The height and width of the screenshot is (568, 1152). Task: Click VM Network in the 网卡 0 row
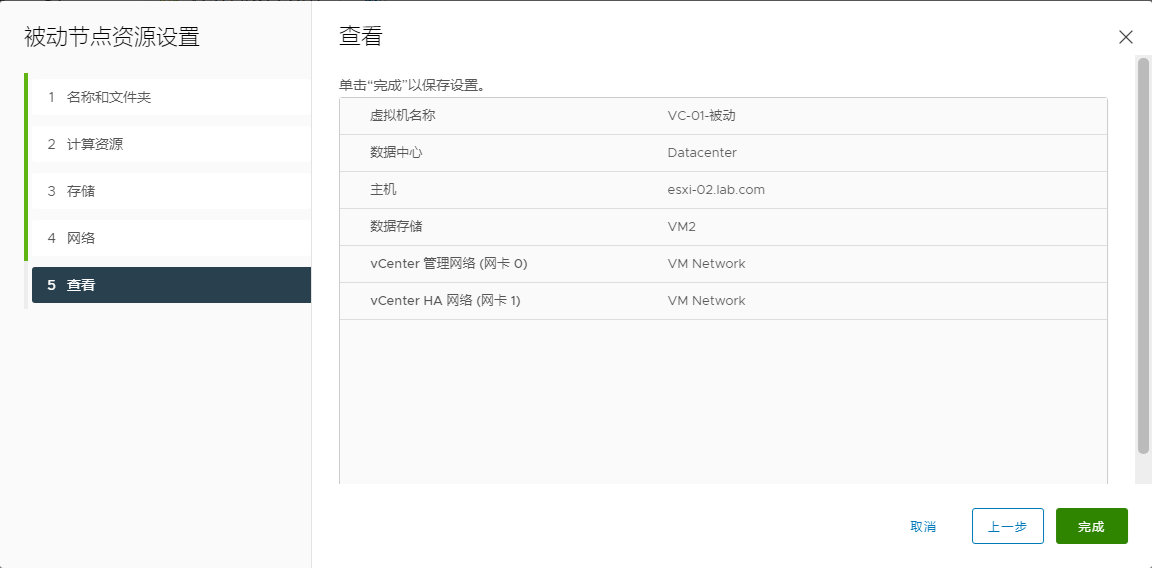[x=706, y=264]
